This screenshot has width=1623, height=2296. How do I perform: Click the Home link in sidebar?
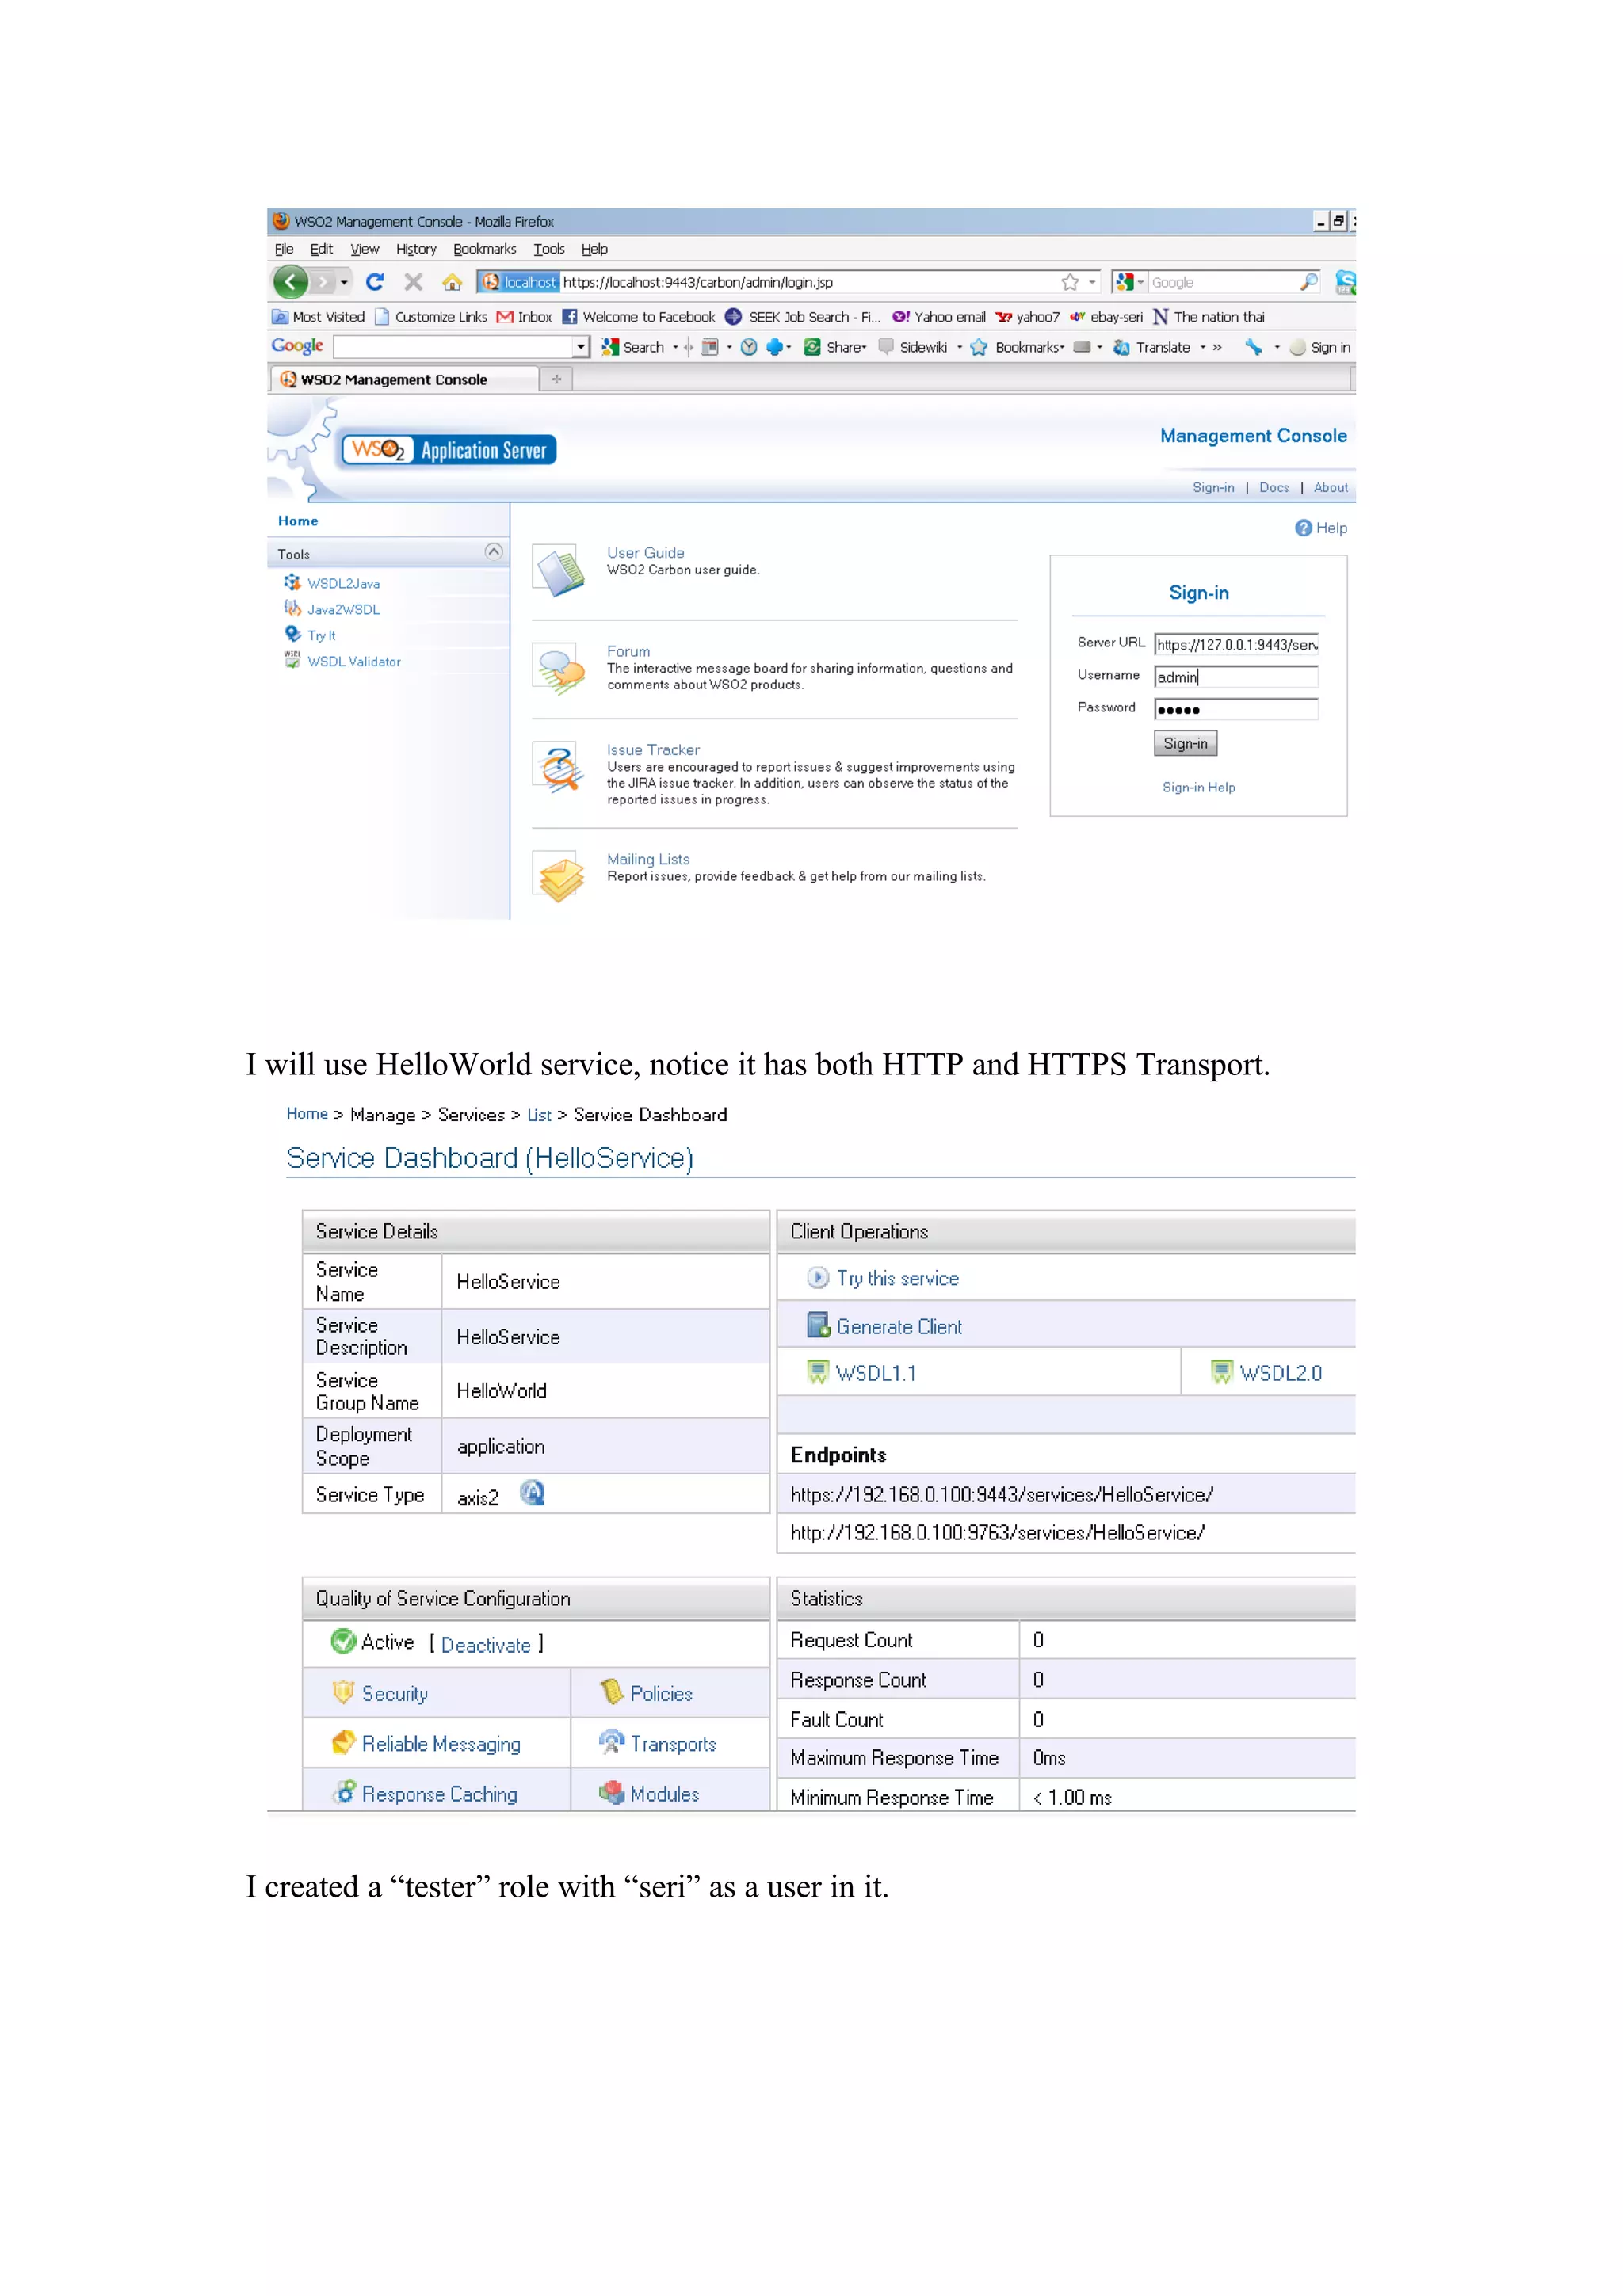point(298,521)
